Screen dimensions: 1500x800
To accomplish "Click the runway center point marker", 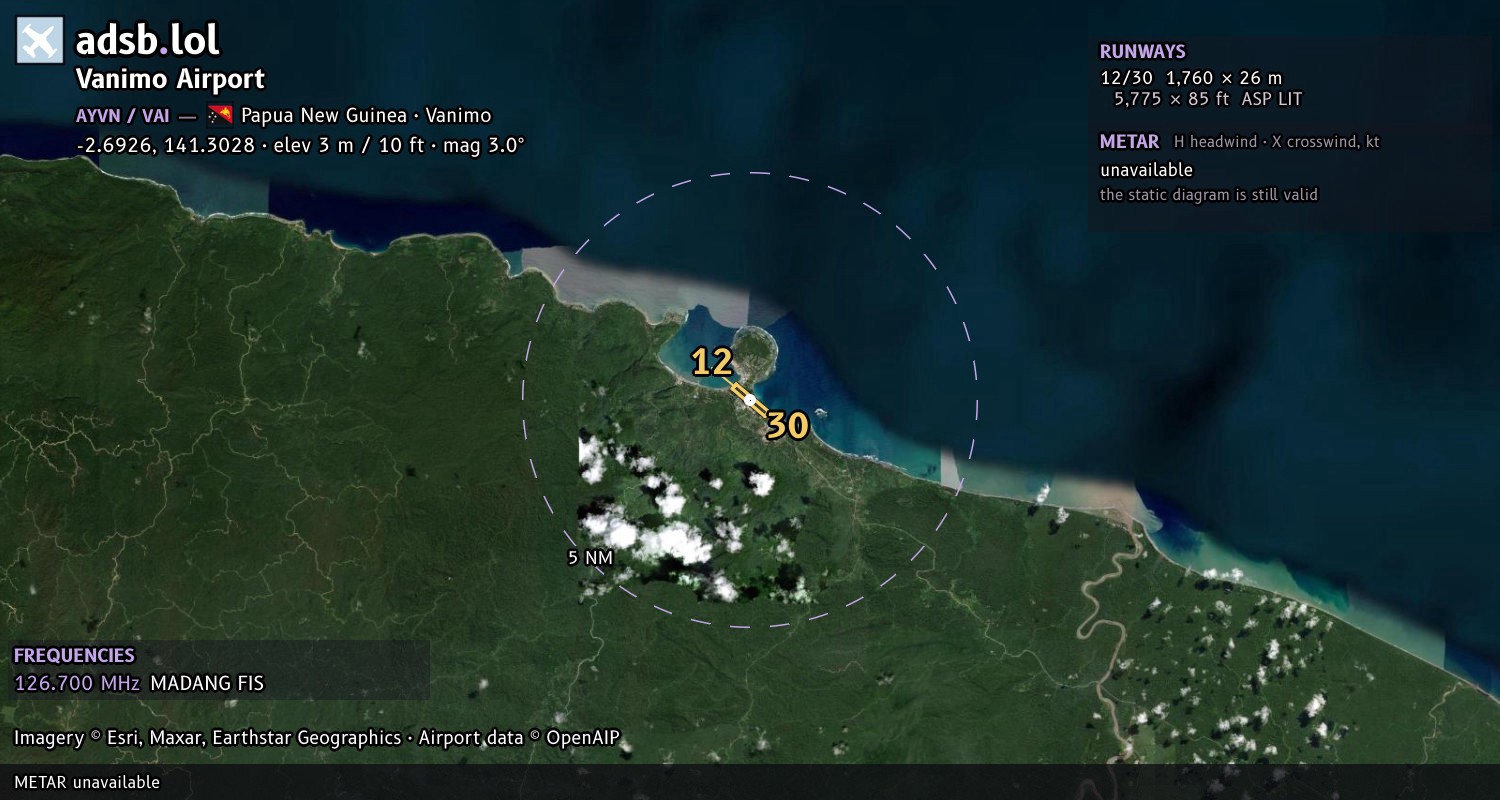I will point(750,399).
